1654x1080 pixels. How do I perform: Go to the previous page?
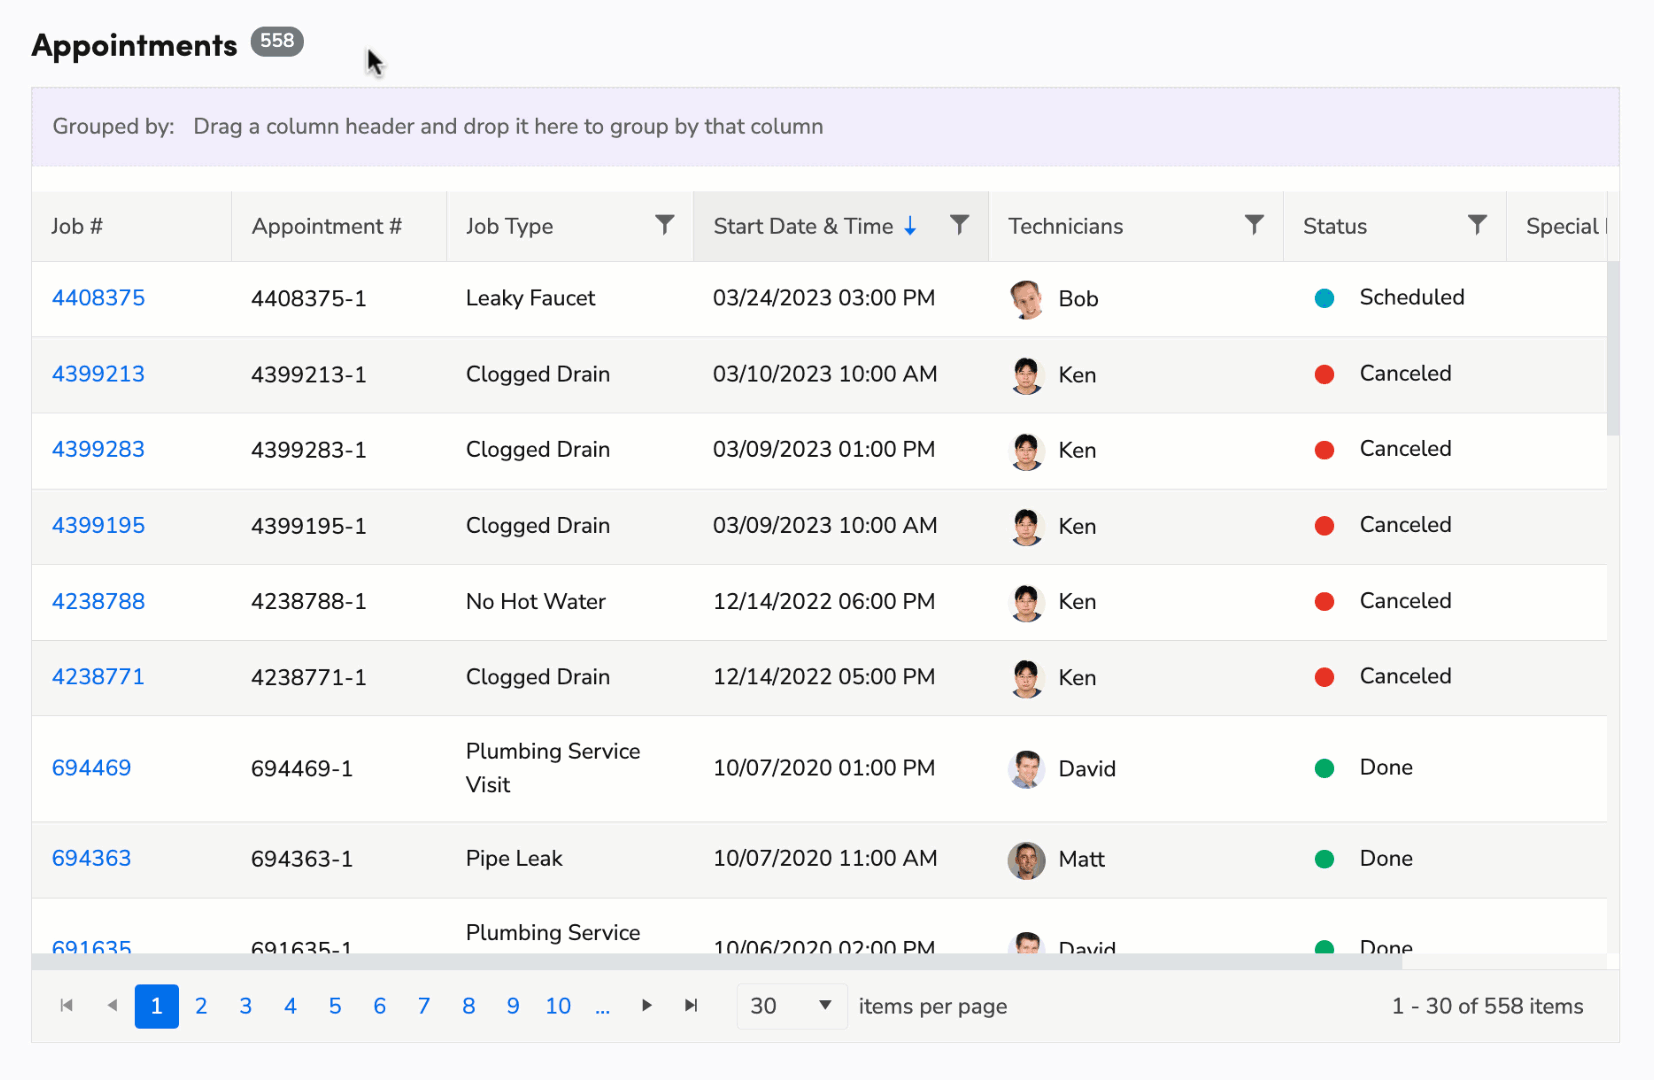tap(112, 1006)
